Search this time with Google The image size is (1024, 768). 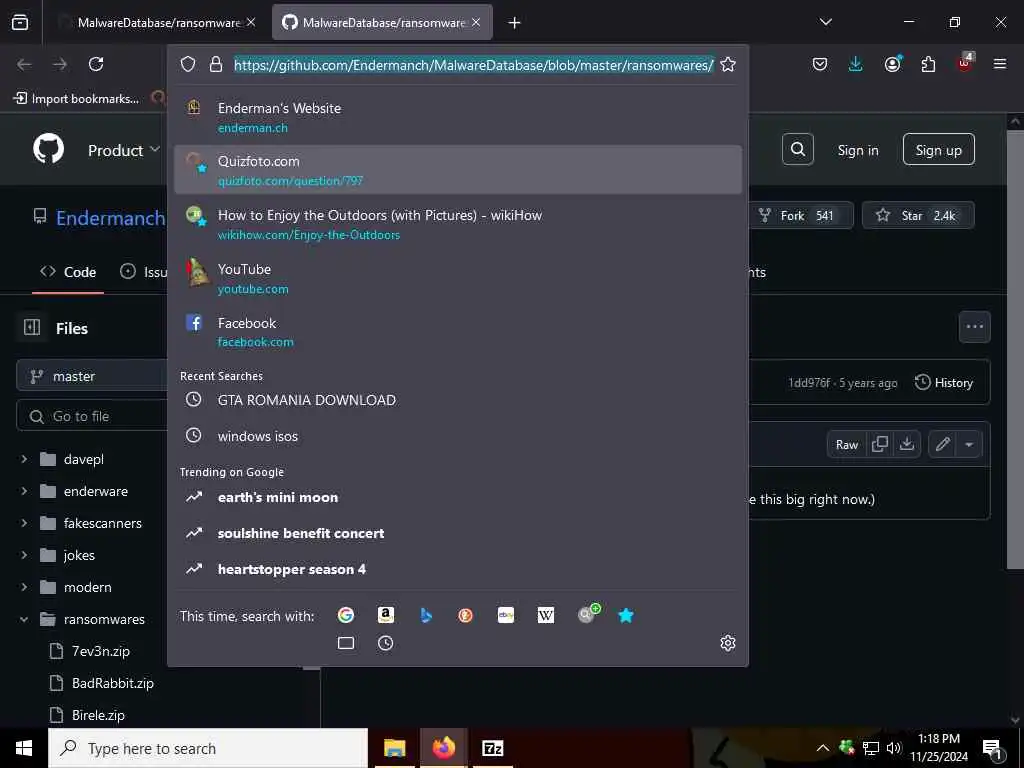345,615
